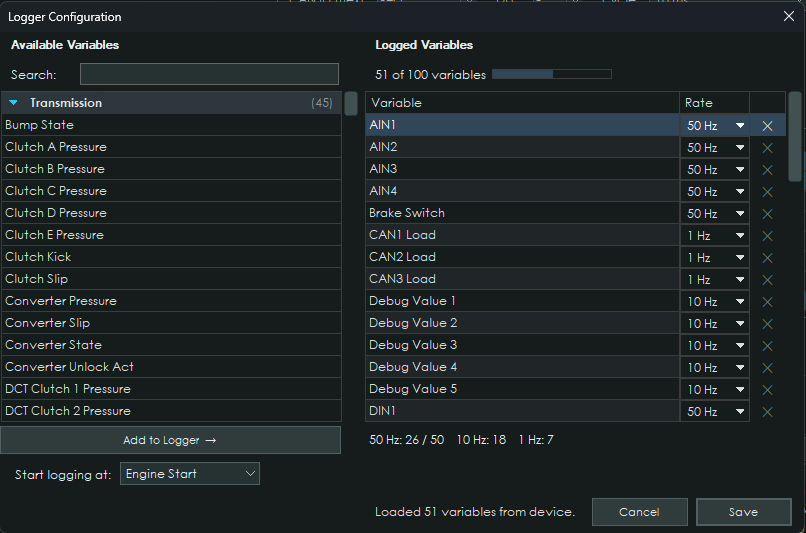
Task: Select Clutch Kick variable
Action: coord(171,257)
